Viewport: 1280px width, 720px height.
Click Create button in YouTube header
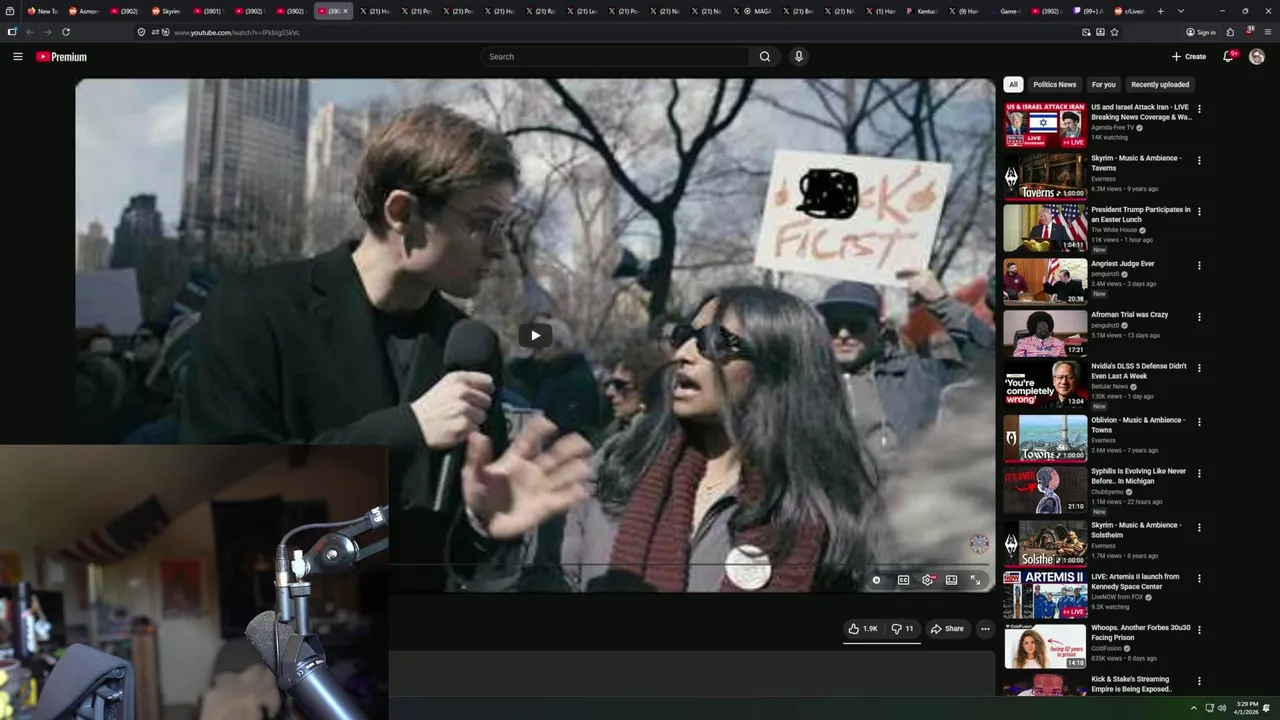pos(1189,57)
